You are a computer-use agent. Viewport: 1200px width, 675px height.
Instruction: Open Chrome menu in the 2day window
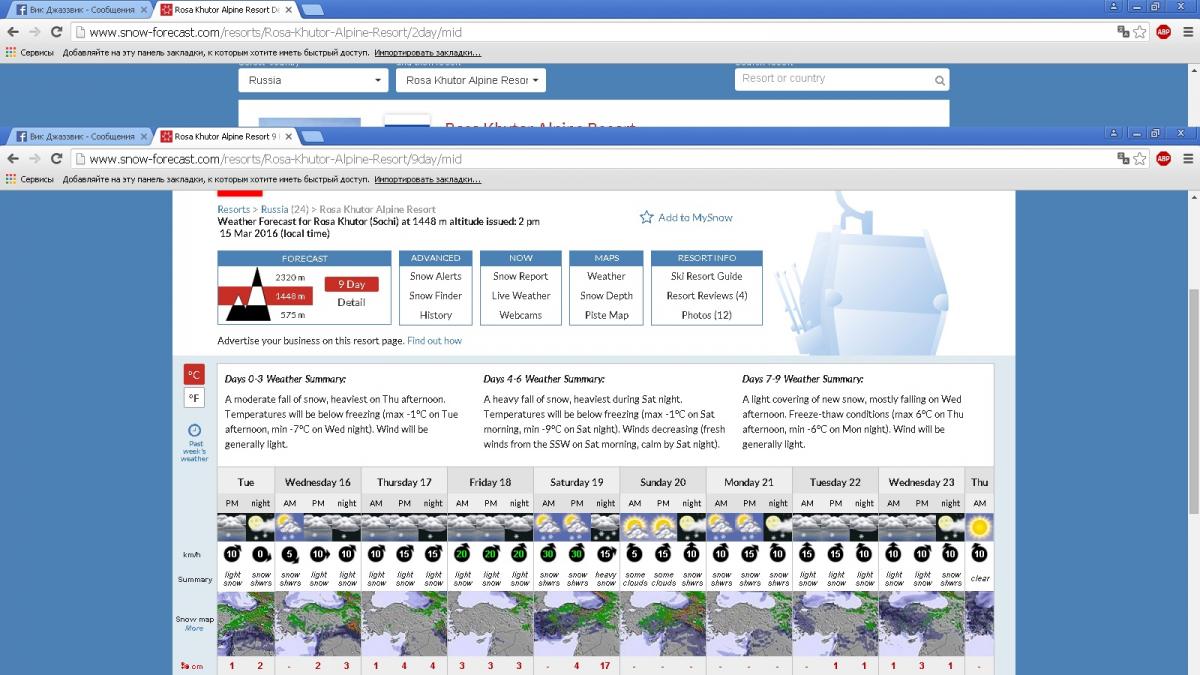[1186, 31]
